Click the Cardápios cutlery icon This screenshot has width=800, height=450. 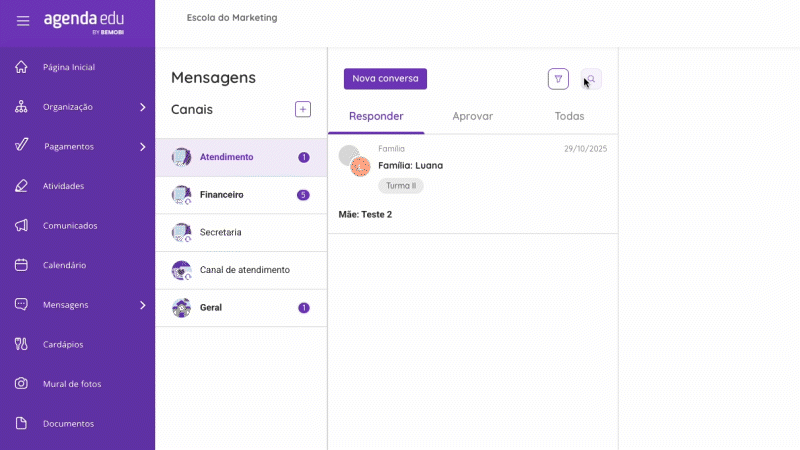pos(21,344)
